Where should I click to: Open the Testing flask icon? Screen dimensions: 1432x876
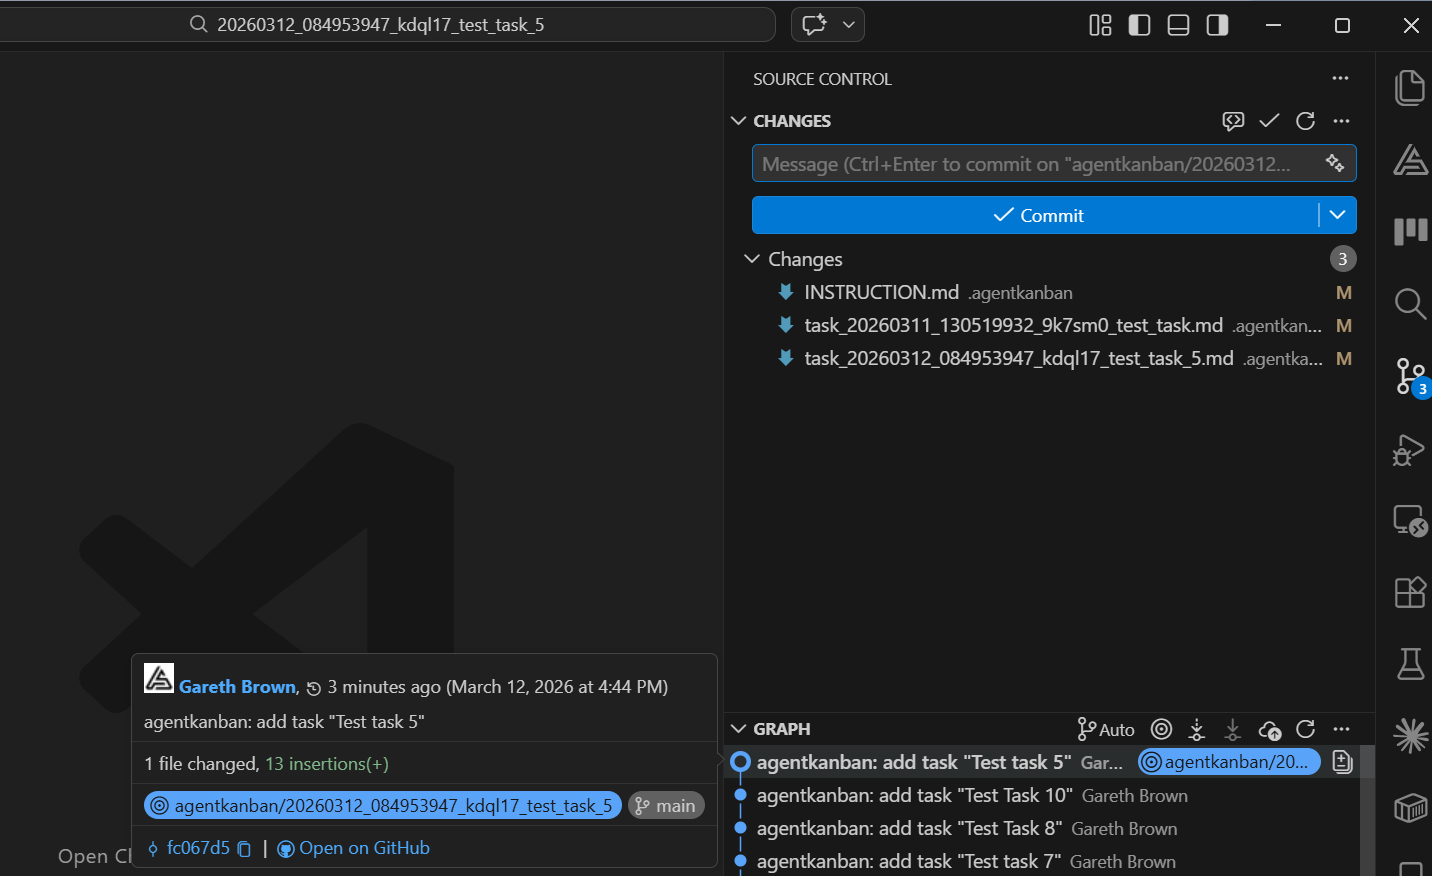1409,664
